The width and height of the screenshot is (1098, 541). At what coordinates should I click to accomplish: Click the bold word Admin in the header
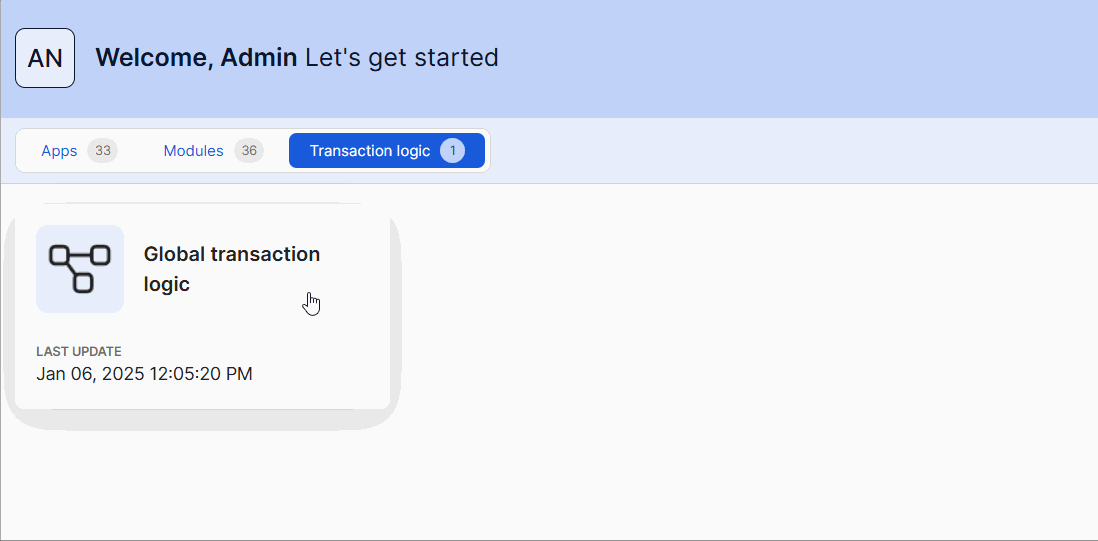click(258, 58)
